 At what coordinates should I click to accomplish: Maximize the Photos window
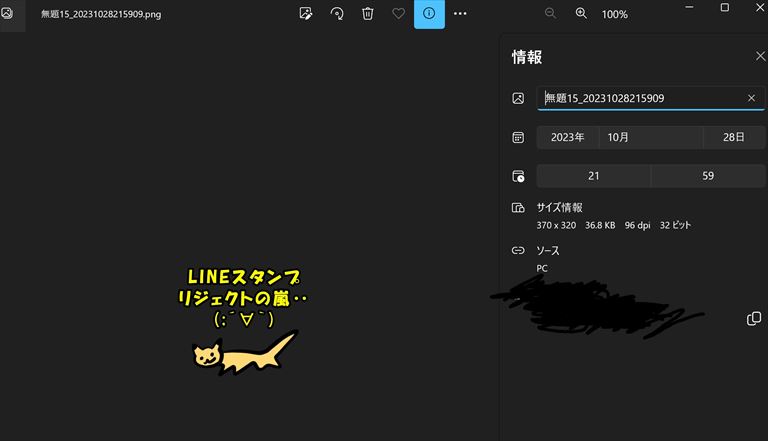click(724, 7)
